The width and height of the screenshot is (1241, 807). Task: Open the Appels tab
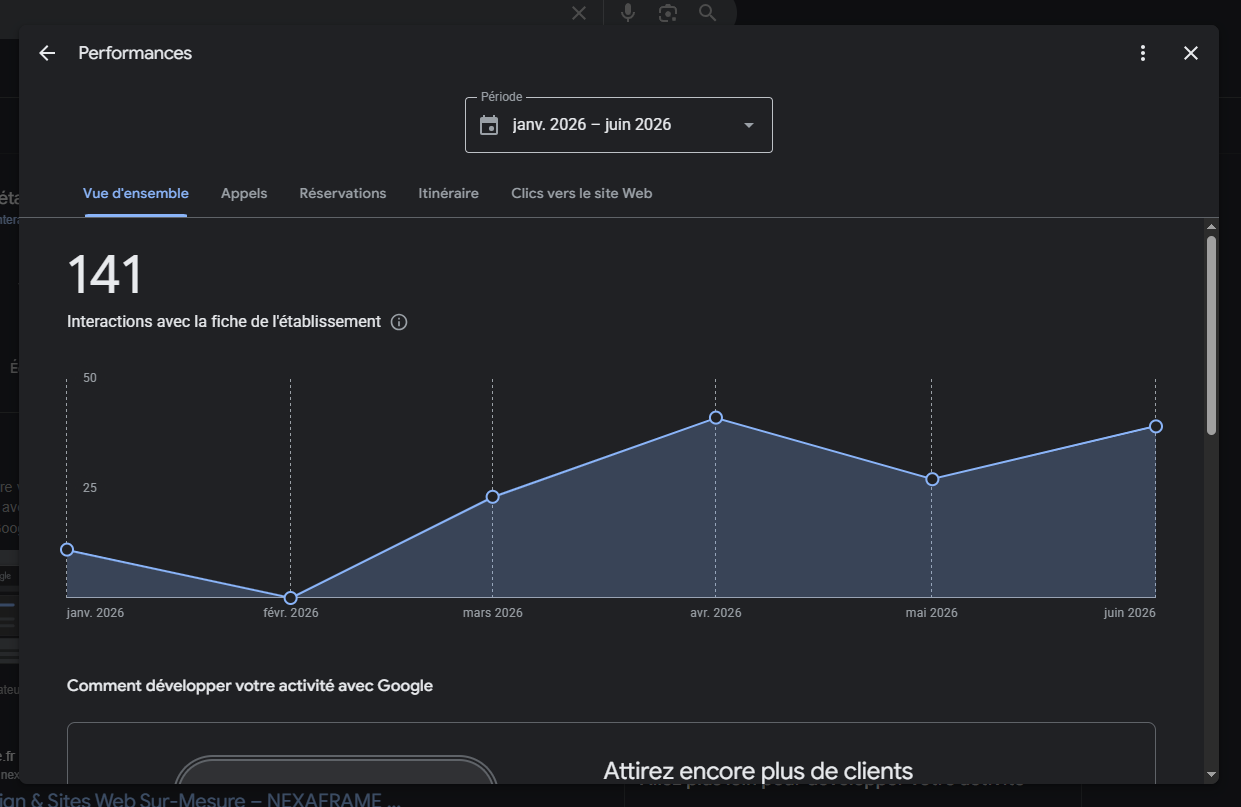(x=244, y=193)
